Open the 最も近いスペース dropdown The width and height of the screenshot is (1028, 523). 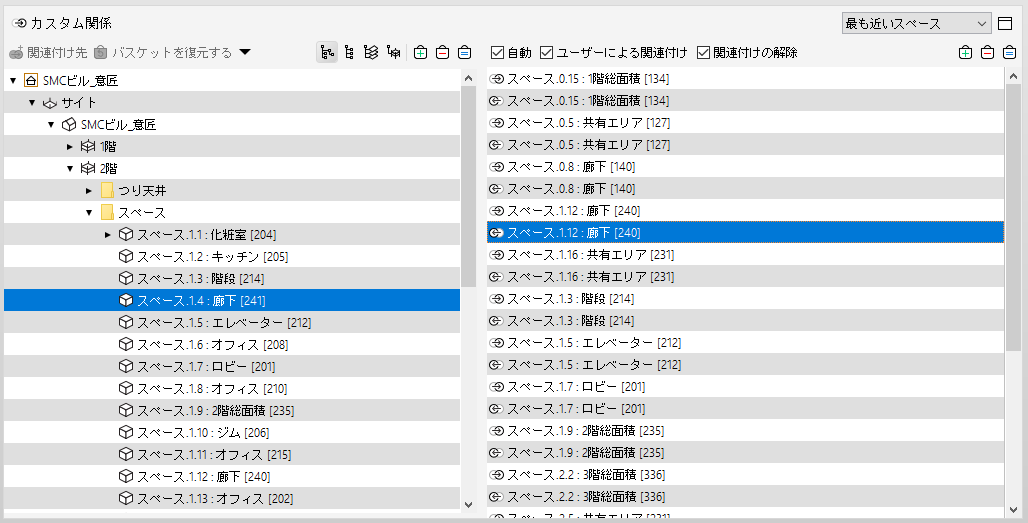(x=917, y=24)
